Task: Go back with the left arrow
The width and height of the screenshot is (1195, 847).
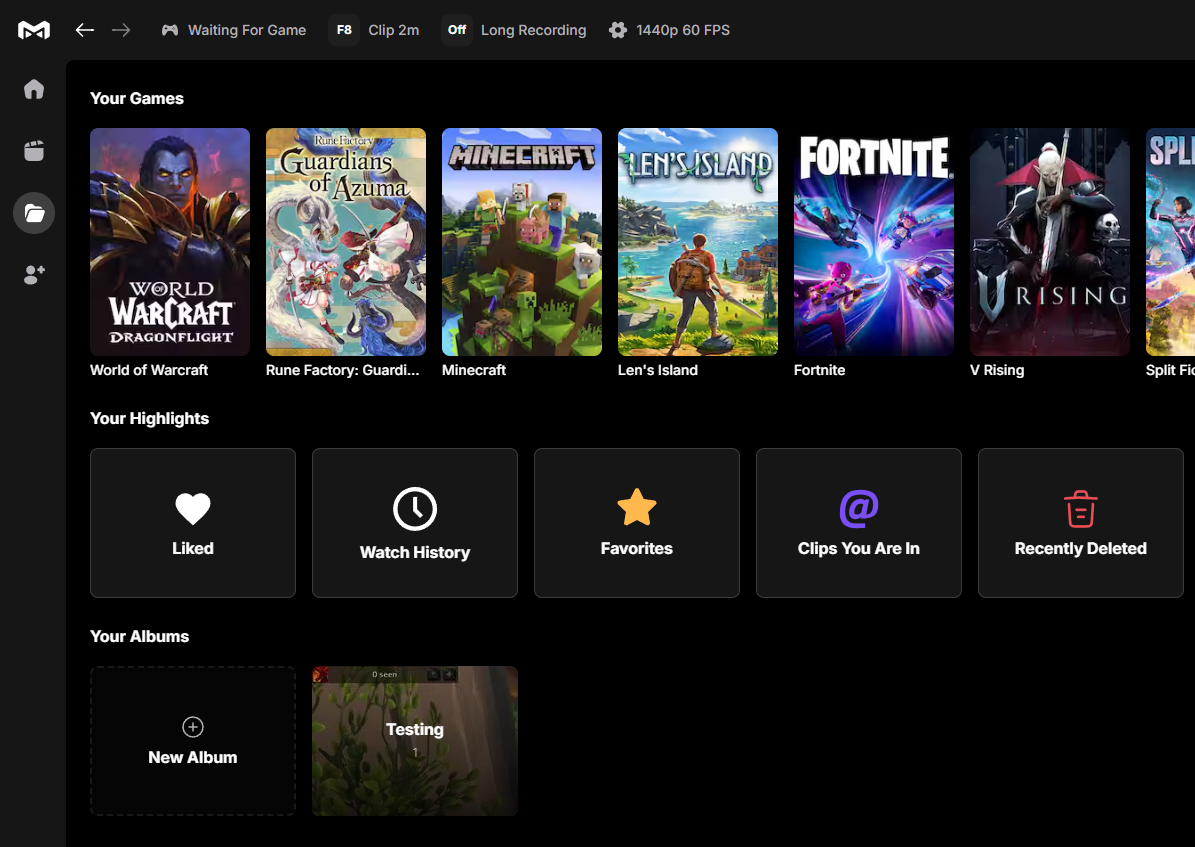Action: coord(85,30)
